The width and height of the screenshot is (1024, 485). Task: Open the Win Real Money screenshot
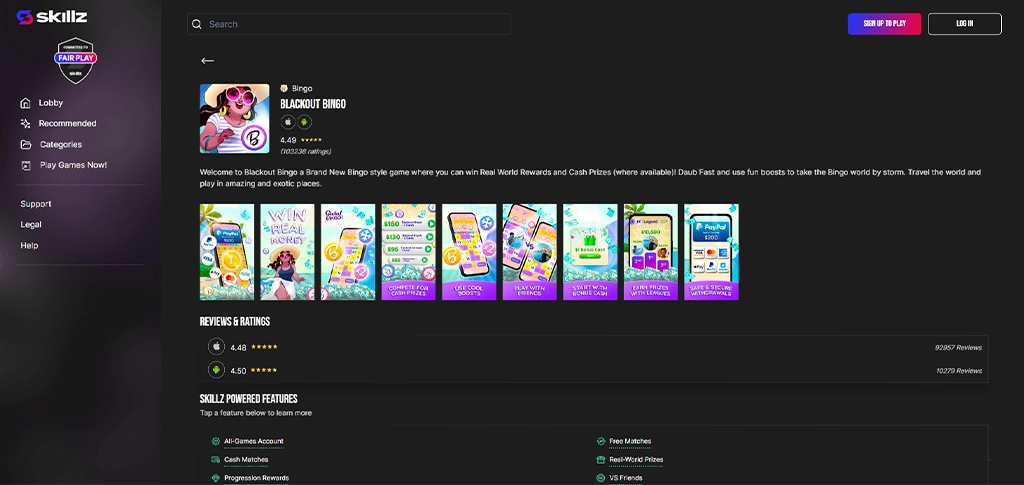coord(287,252)
